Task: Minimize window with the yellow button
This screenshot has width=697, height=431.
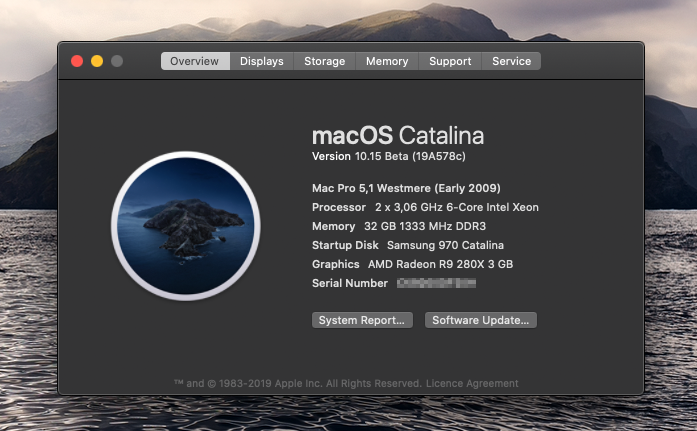Action: coord(97,61)
